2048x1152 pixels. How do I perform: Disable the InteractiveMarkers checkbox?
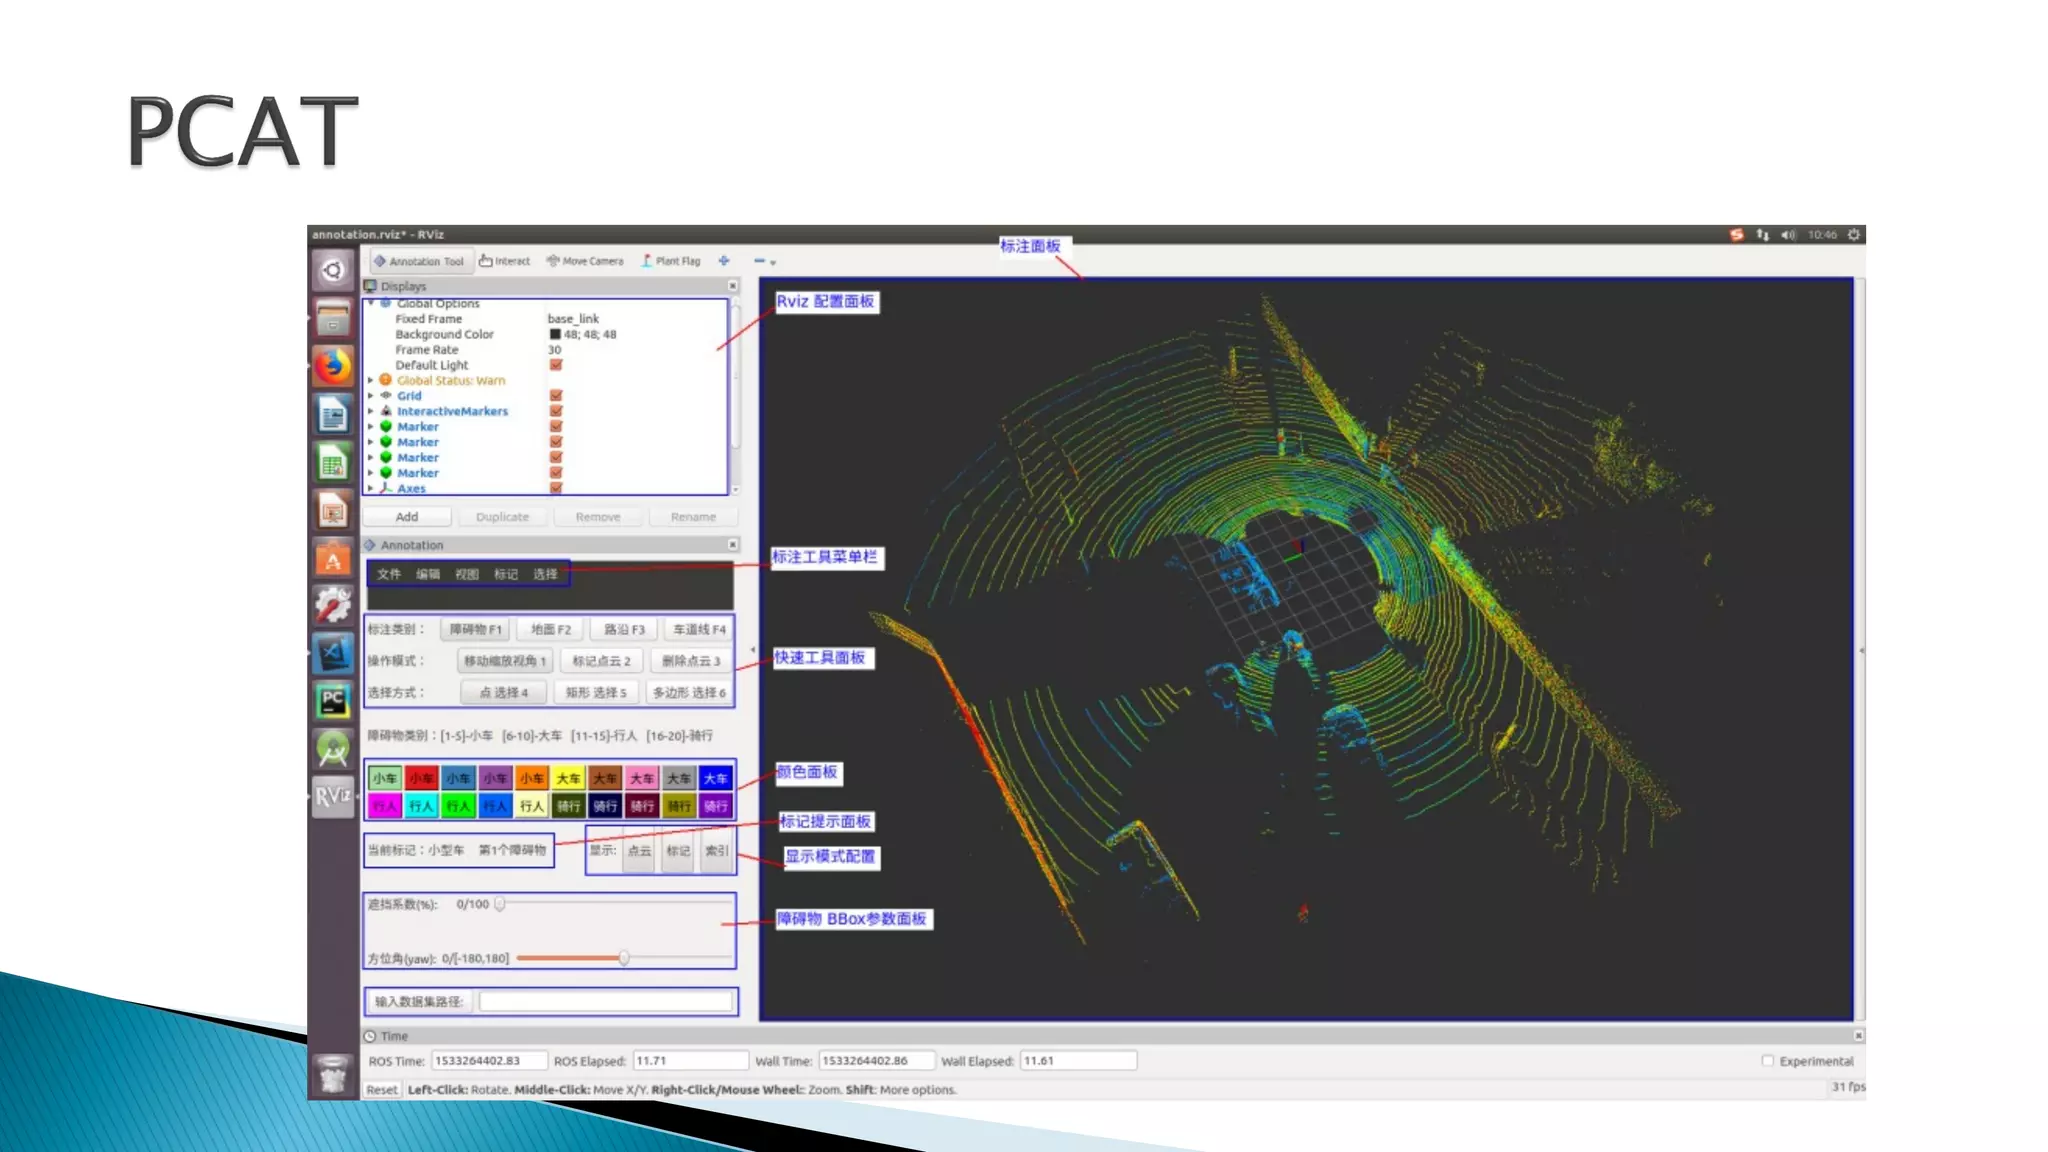(556, 411)
